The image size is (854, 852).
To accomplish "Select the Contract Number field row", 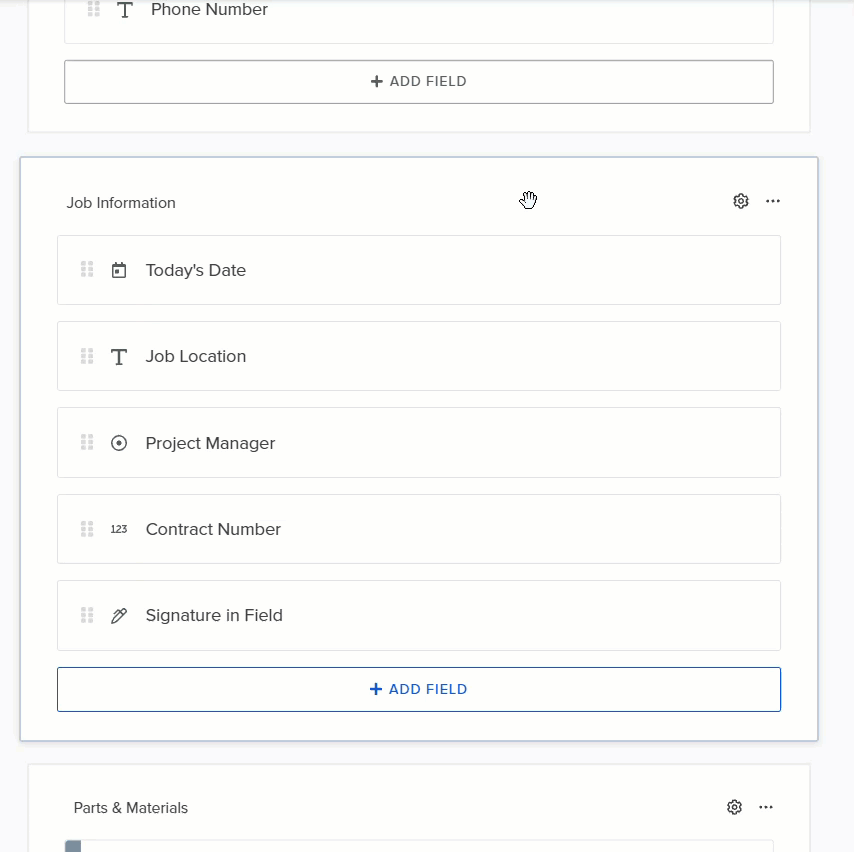I will (x=419, y=529).
